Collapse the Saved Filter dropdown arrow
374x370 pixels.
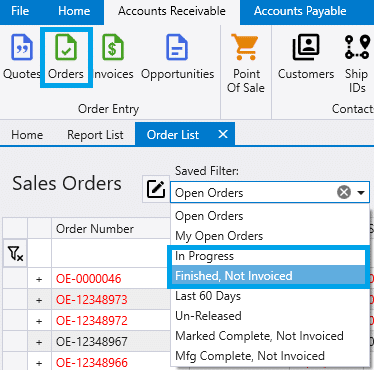(x=361, y=193)
